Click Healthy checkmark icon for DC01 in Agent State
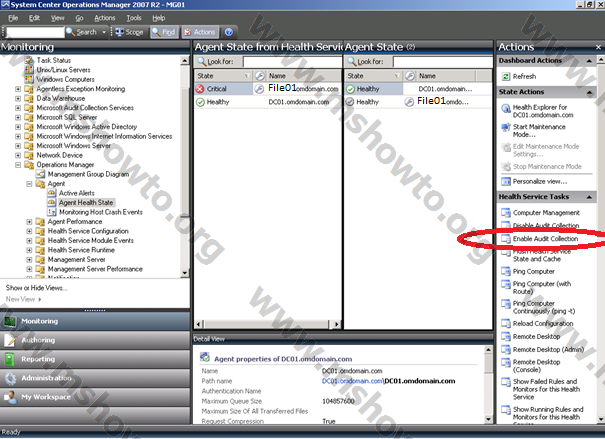The image size is (605, 439). coord(350,89)
